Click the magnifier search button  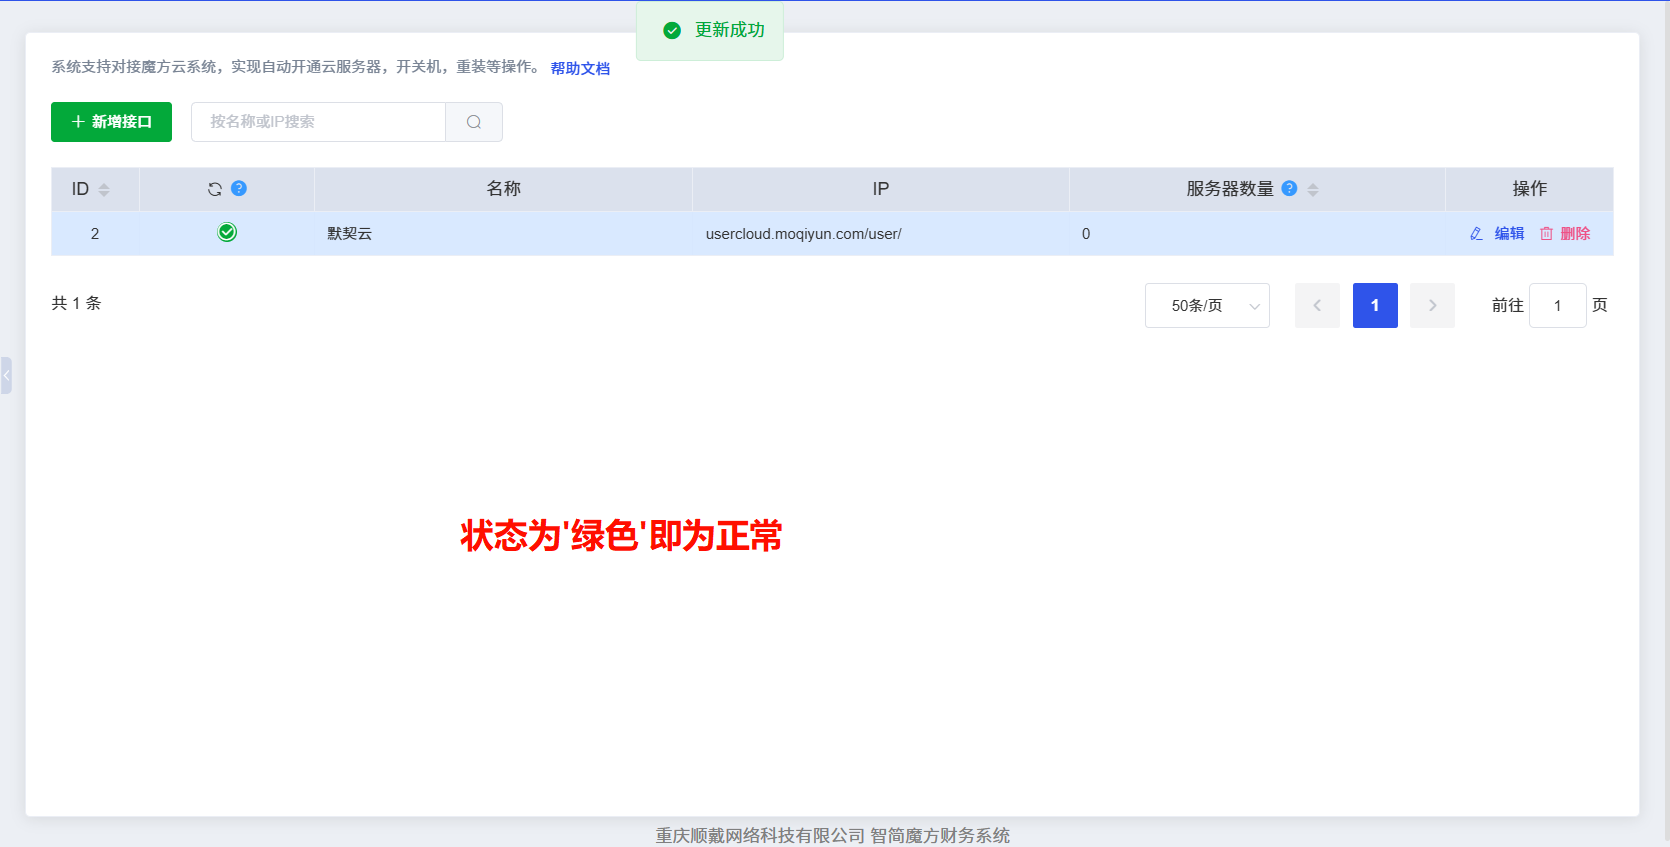pyautogui.click(x=474, y=122)
